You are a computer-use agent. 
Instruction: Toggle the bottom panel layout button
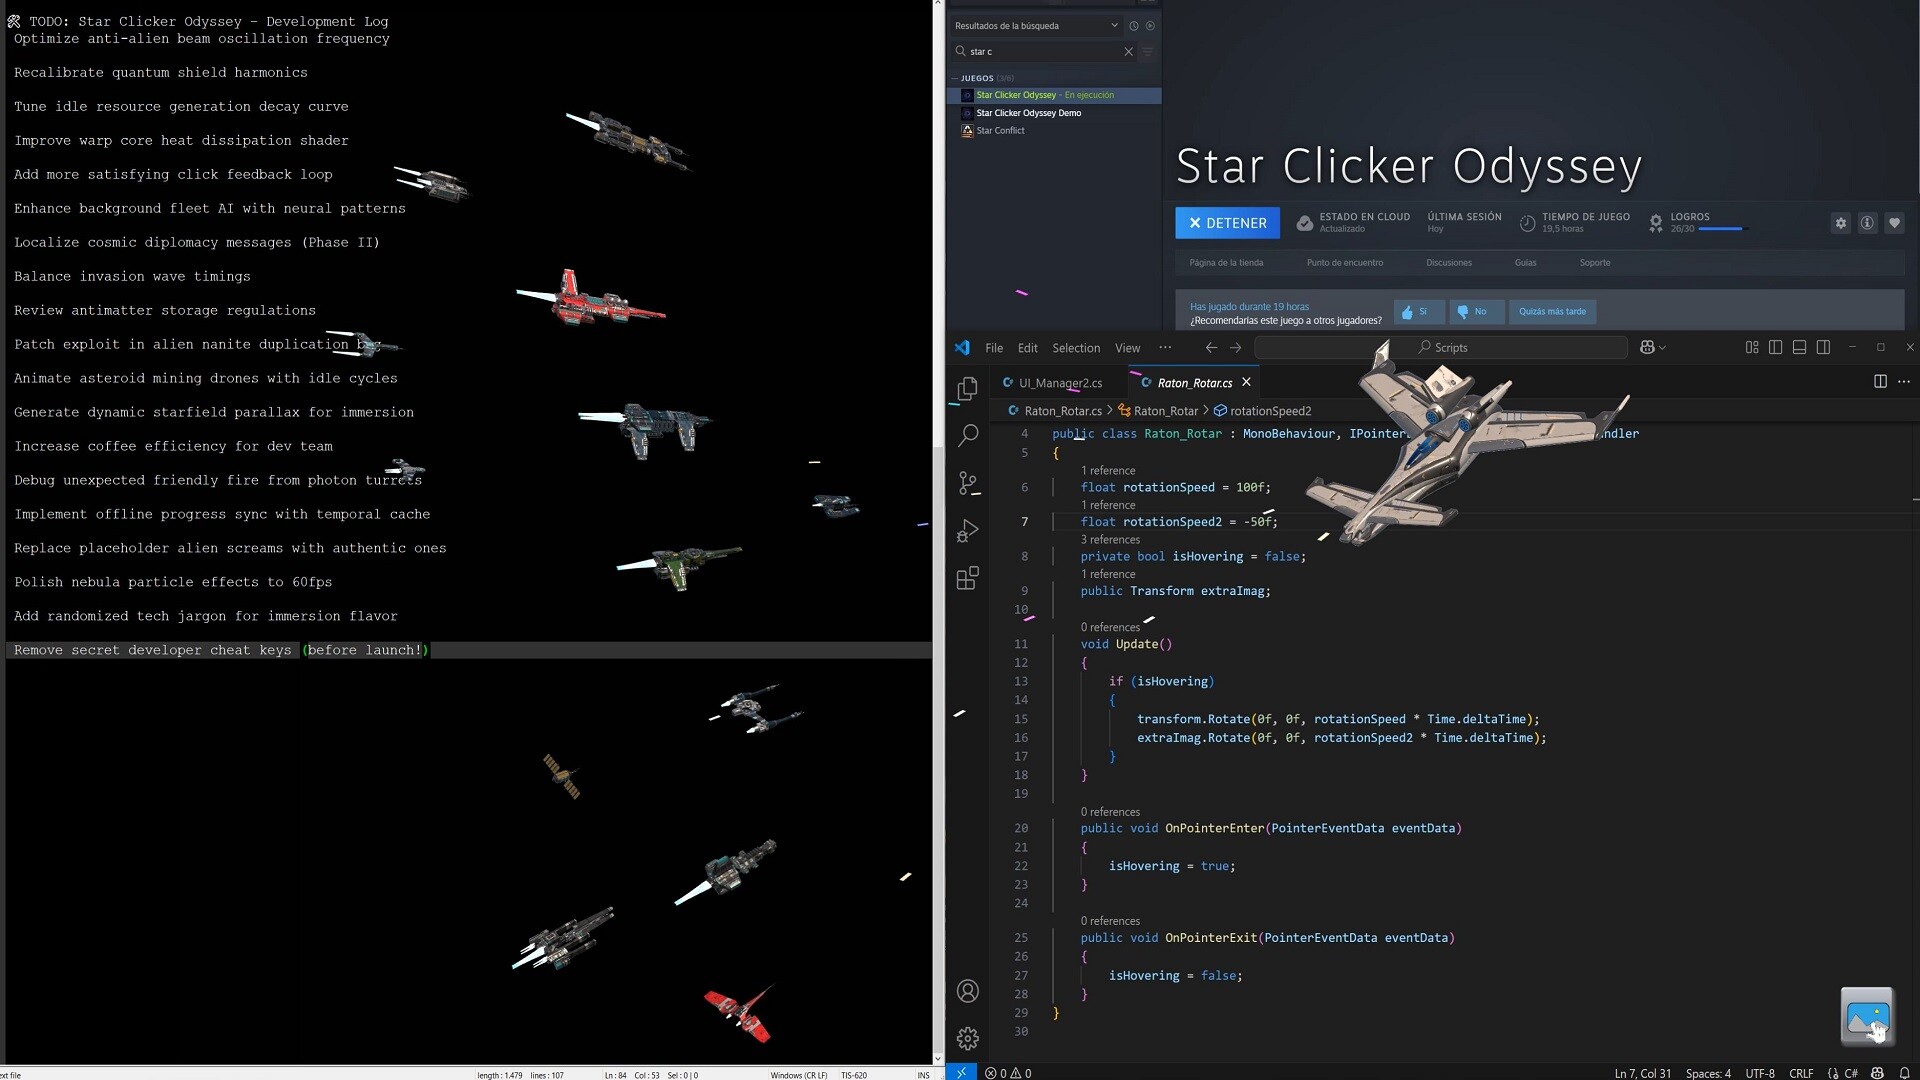pyautogui.click(x=1799, y=348)
